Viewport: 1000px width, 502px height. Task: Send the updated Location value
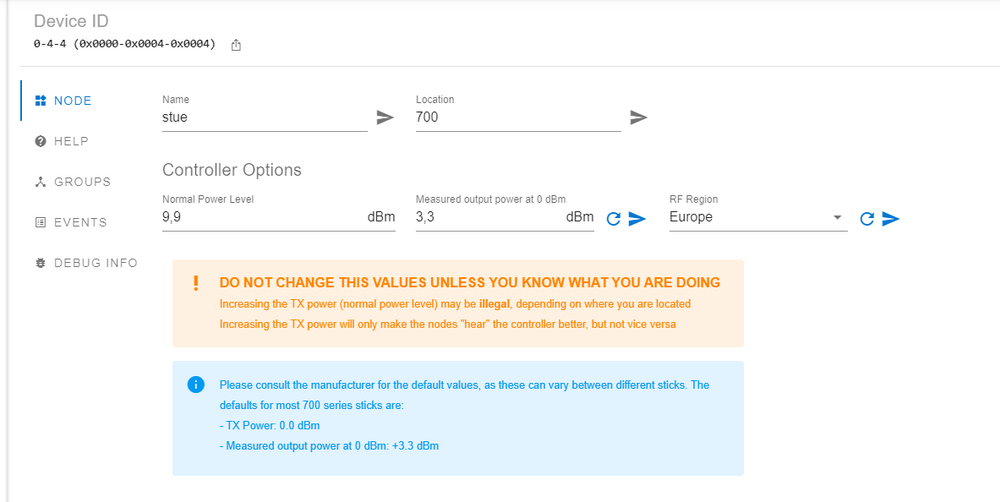(639, 117)
